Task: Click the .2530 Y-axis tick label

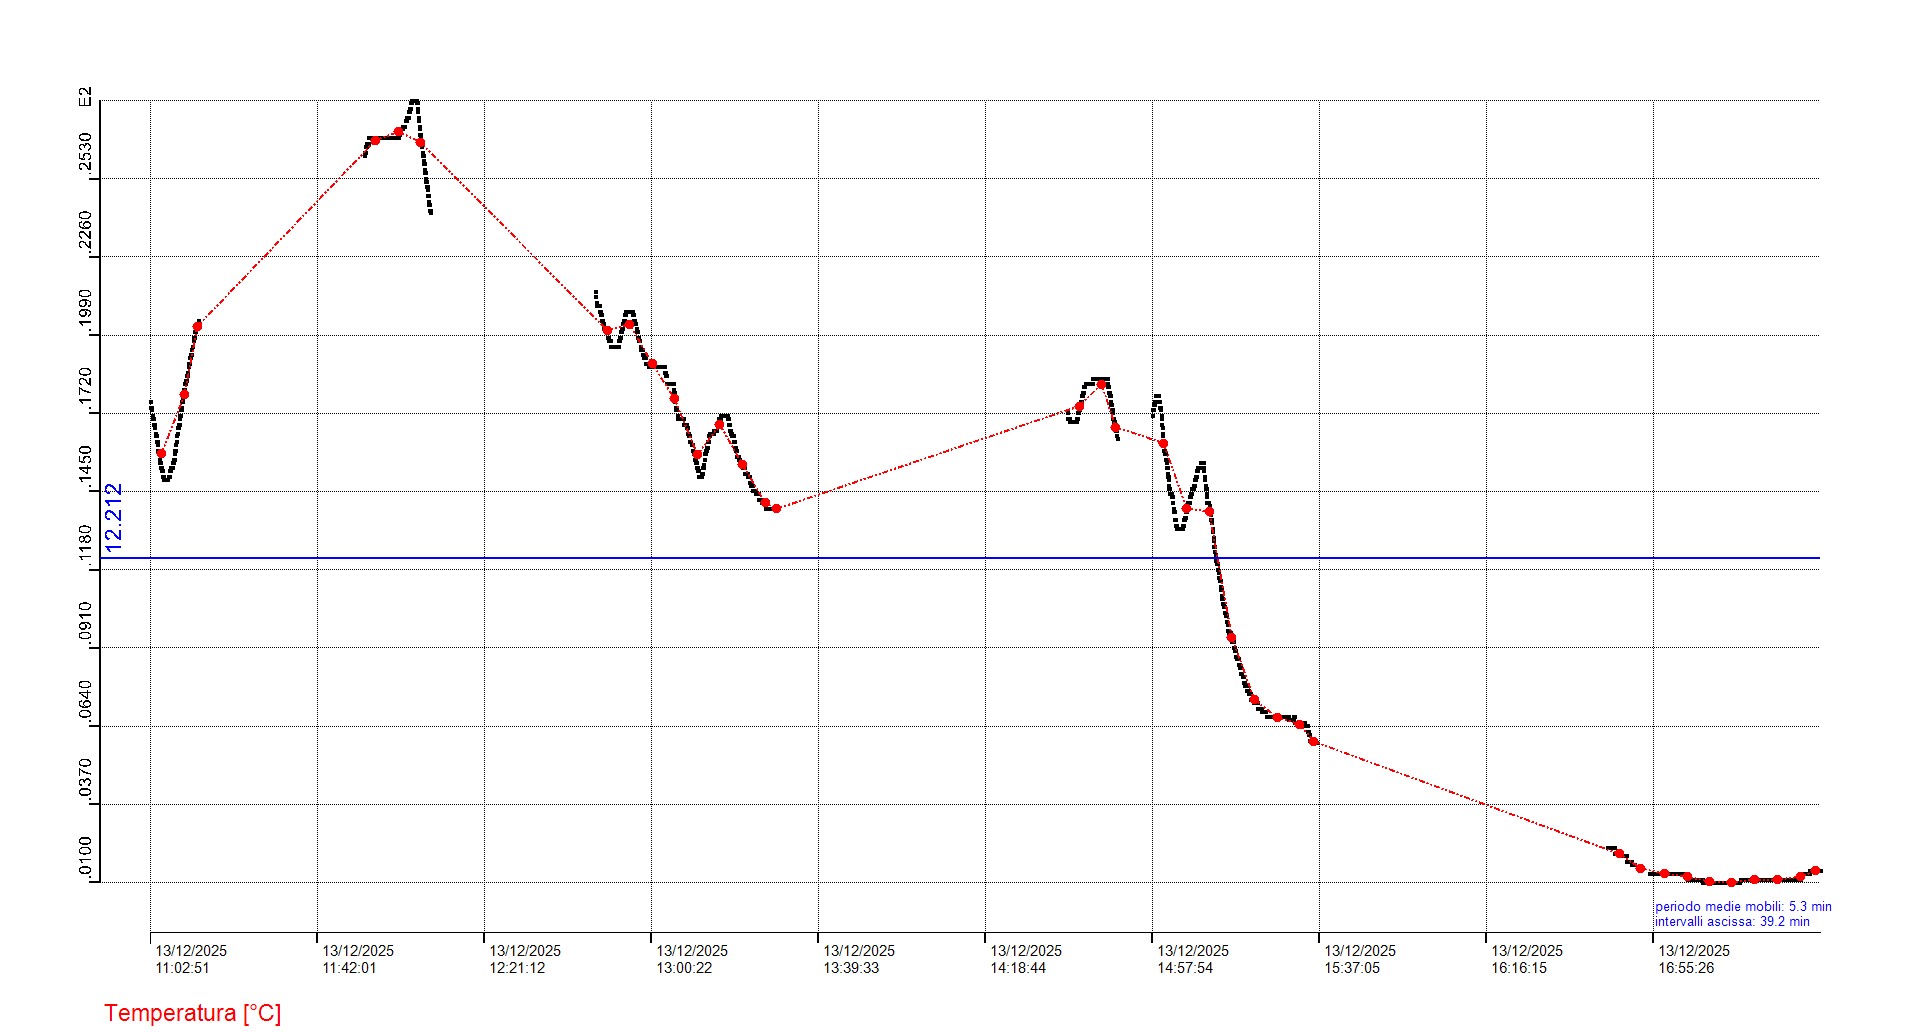Action: click(86, 154)
